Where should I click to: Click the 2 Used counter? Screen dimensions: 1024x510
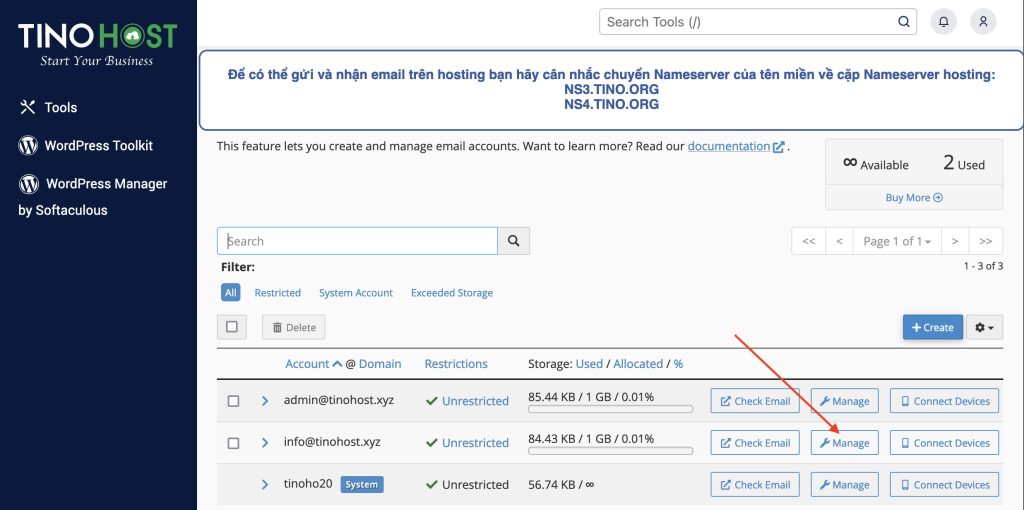pyautogui.click(x=963, y=163)
